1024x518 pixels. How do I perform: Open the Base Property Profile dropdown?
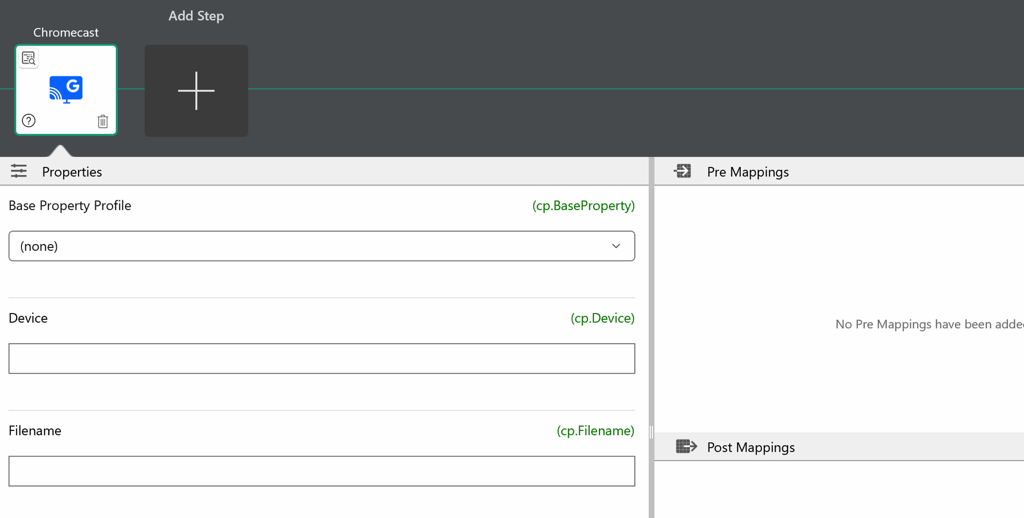tap(321, 246)
